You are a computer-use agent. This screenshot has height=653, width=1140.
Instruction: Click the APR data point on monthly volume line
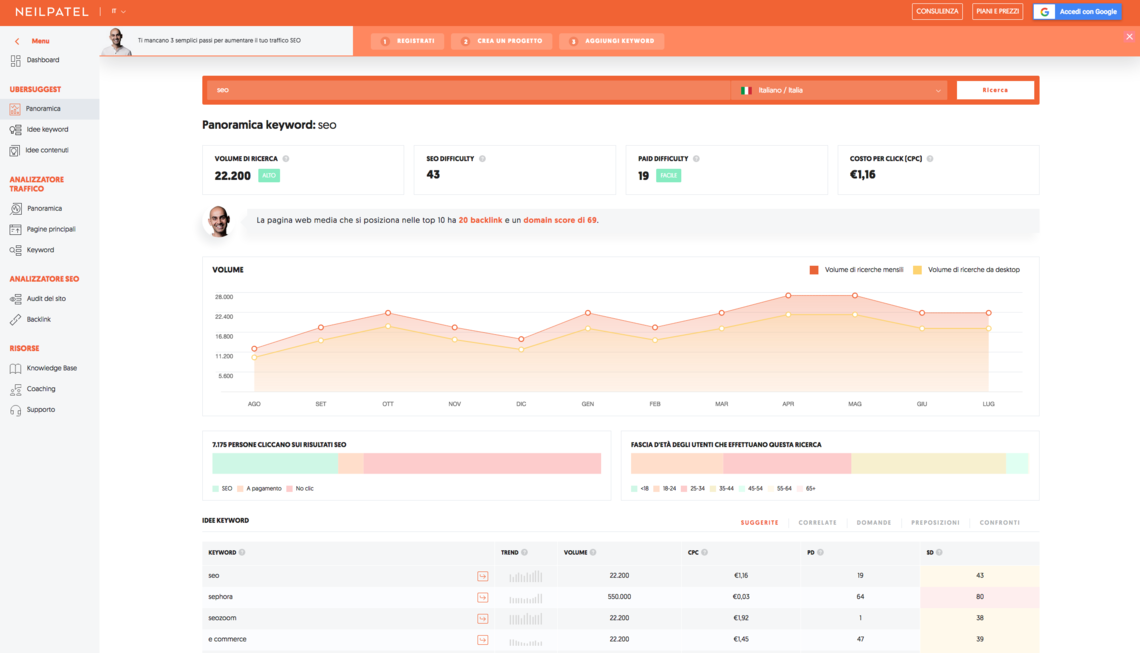(788, 296)
